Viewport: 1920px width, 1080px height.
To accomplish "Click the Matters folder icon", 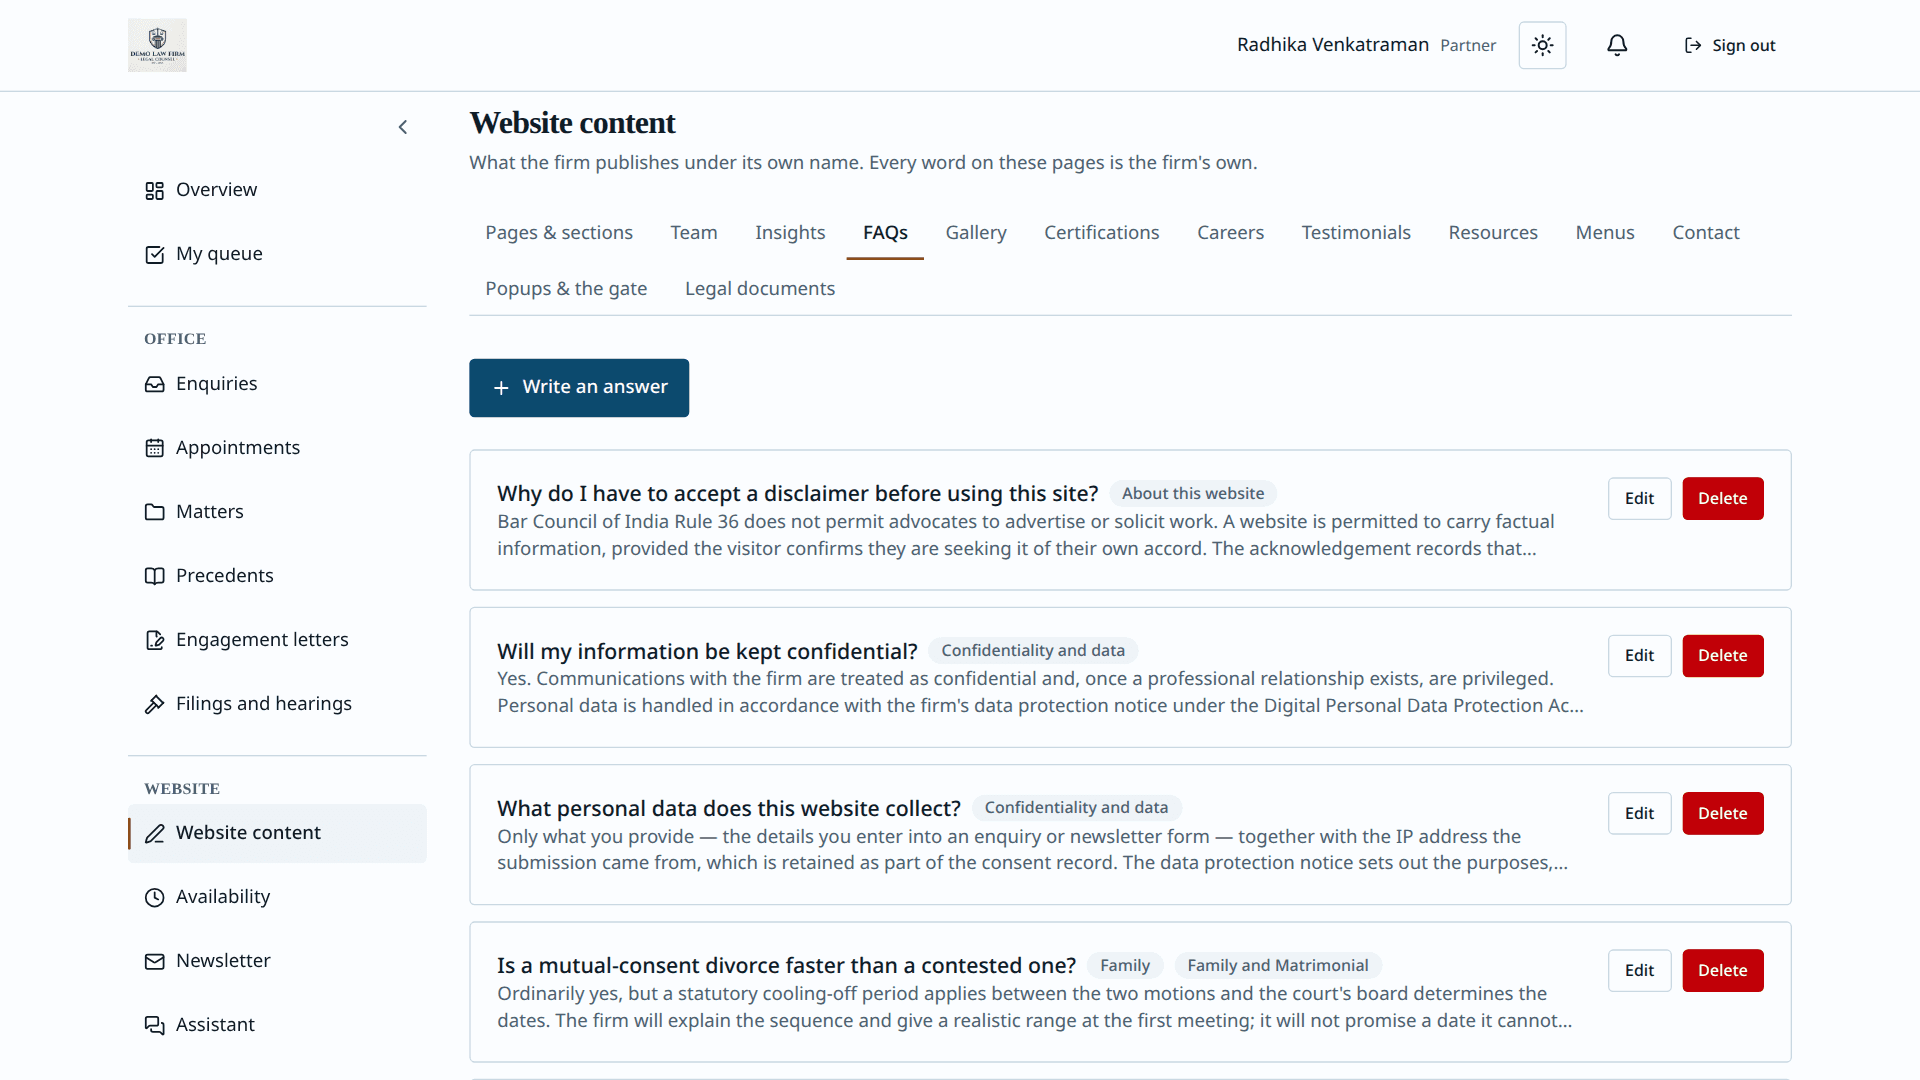I will tap(154, 512).
